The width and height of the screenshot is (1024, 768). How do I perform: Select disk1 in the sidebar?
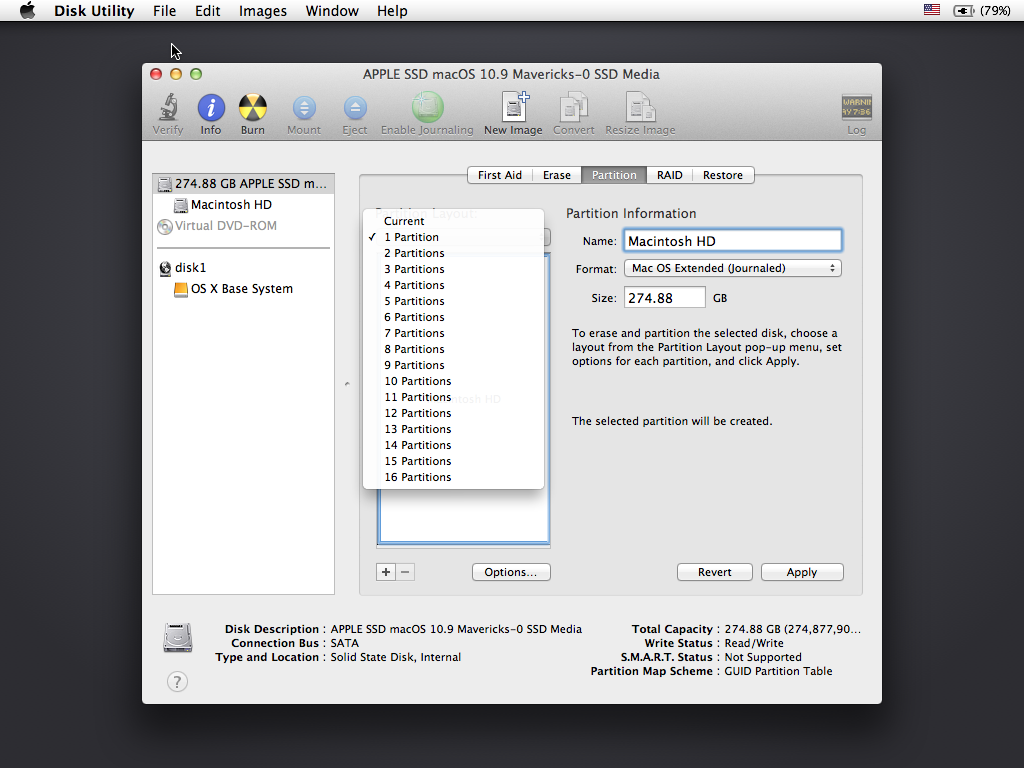pyautogui.click(x=244, y=268)
